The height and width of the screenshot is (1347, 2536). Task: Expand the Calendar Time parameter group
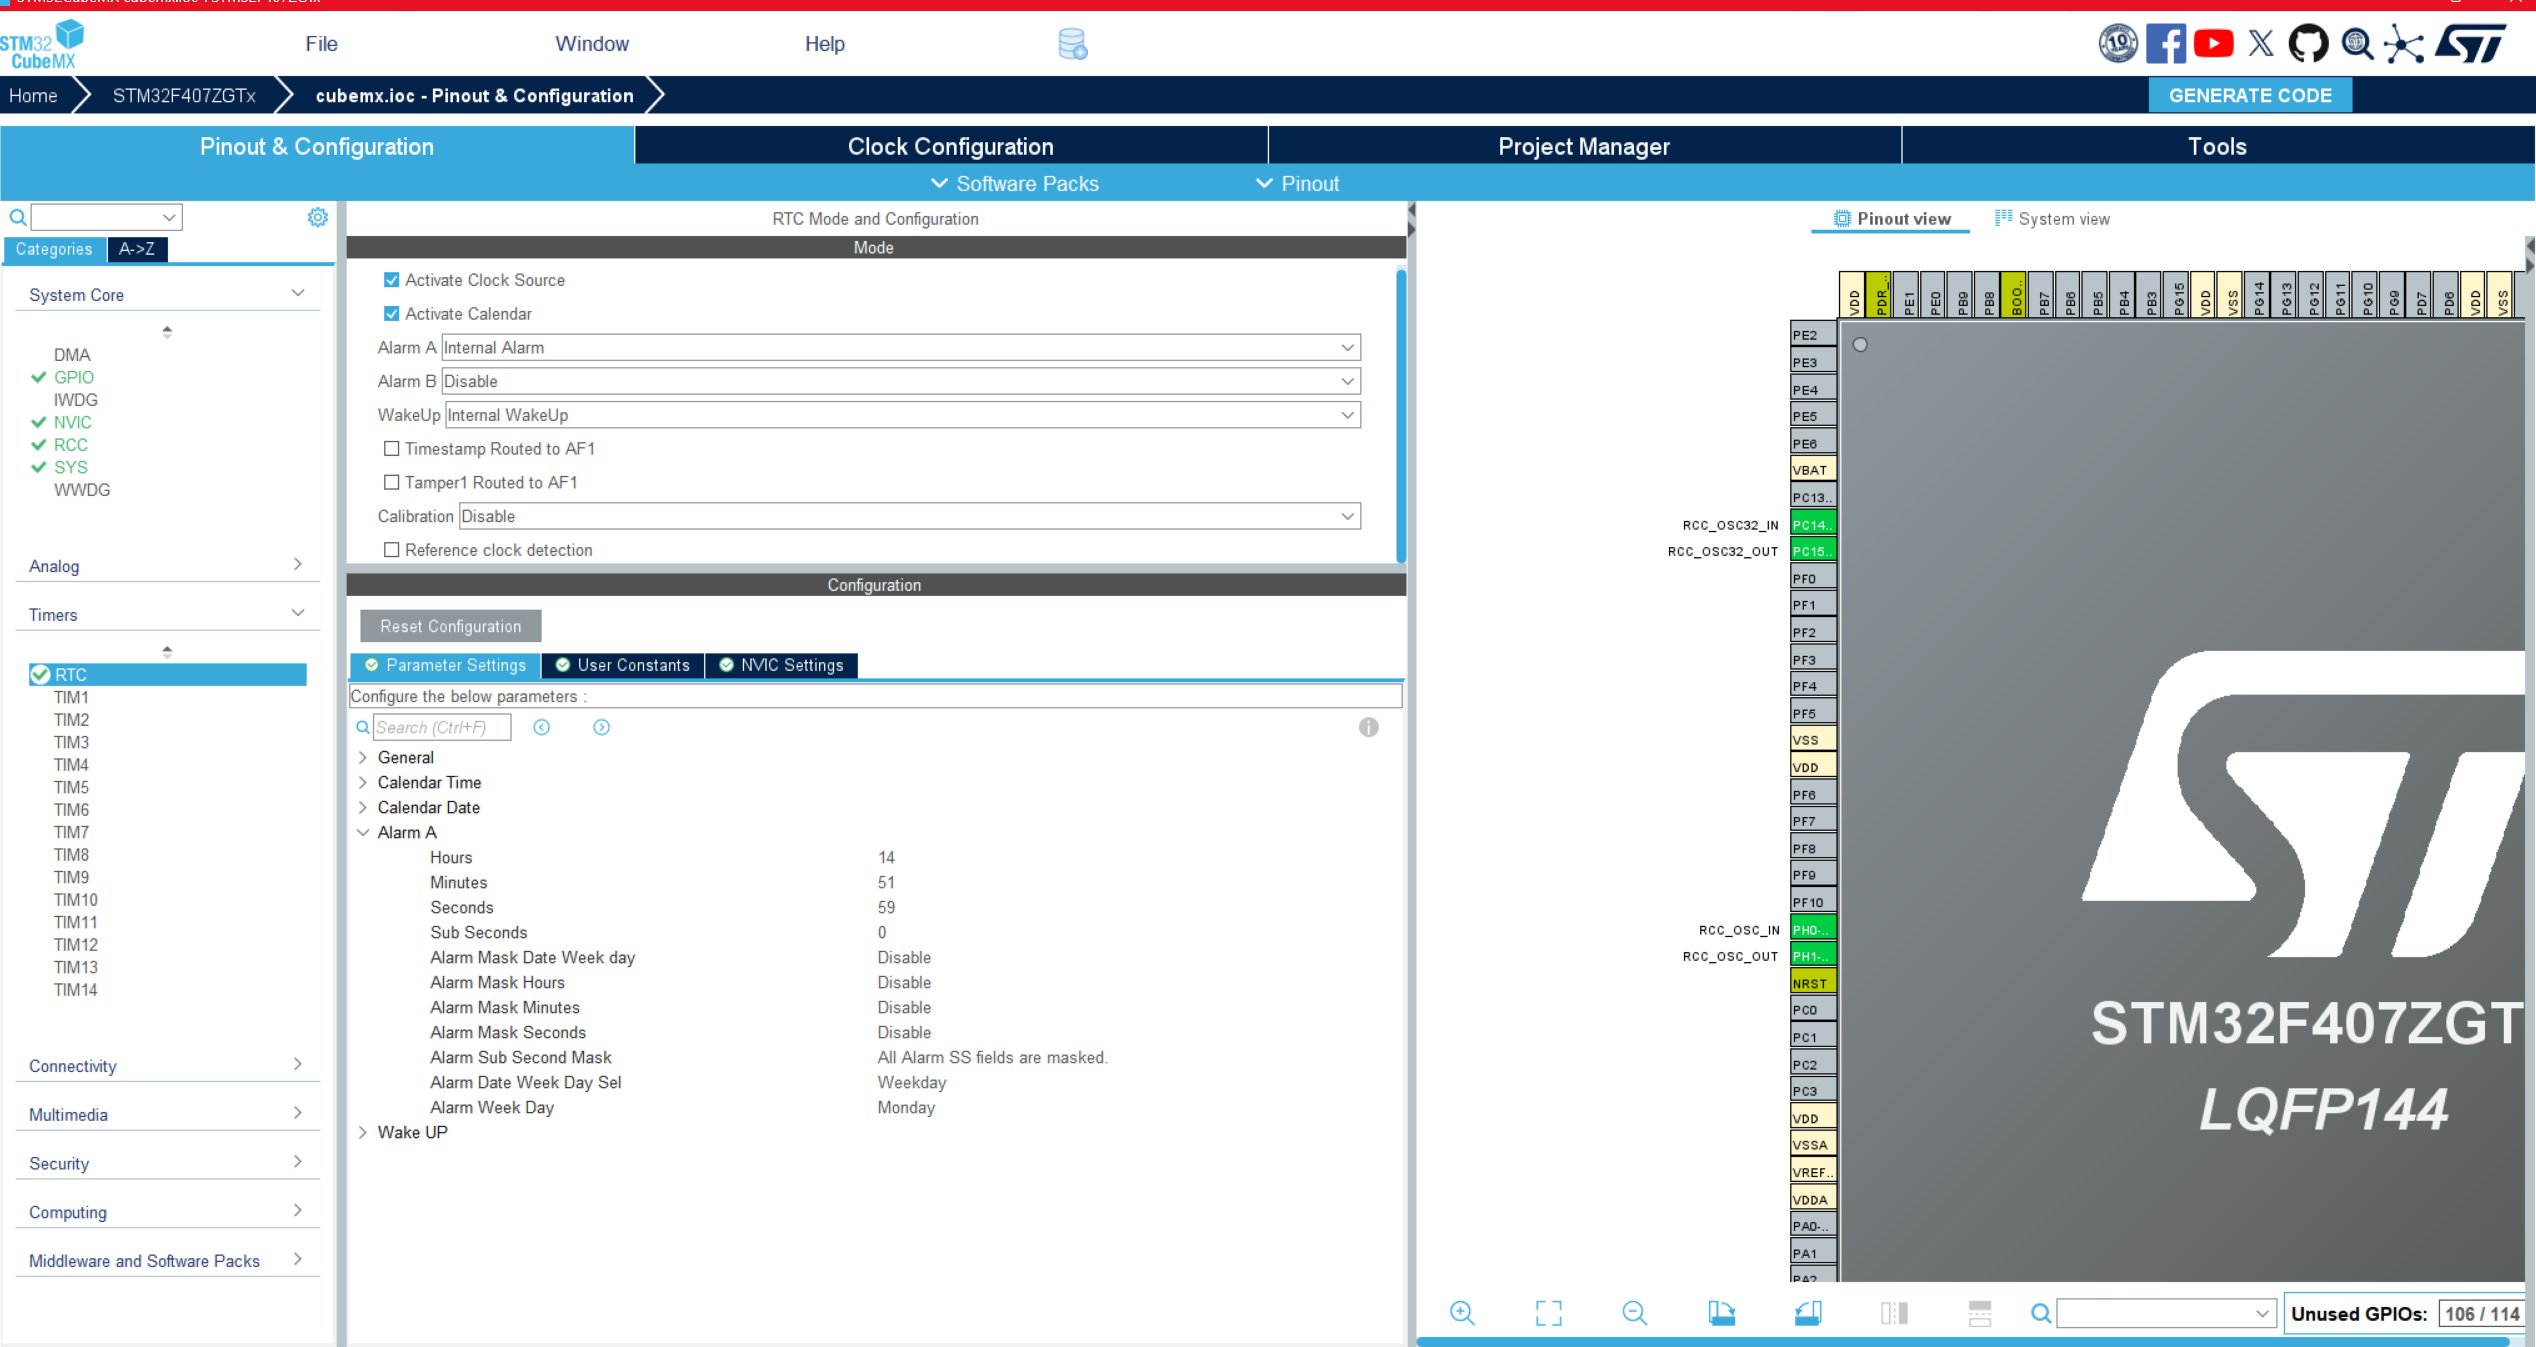point(364,782)
